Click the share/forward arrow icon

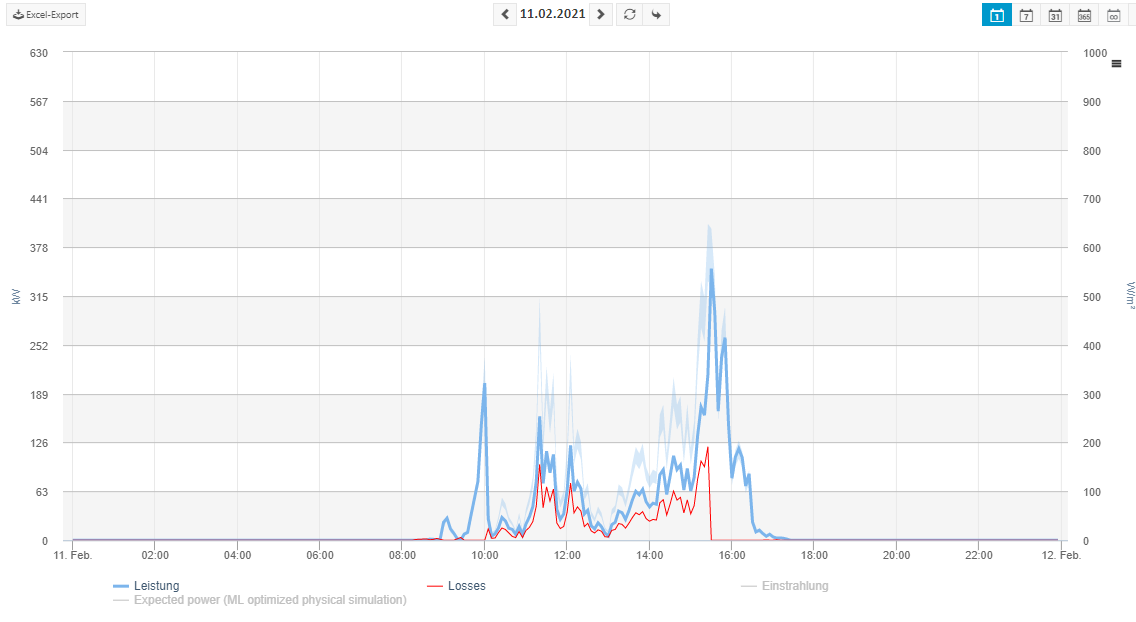coord(656,14)
